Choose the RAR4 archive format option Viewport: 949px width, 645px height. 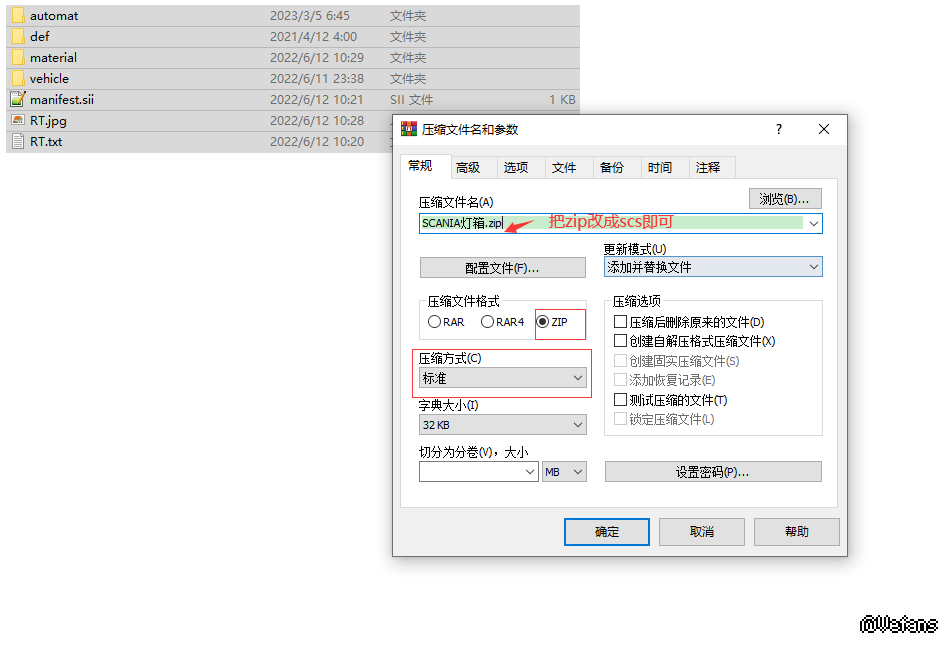[488, 322]
